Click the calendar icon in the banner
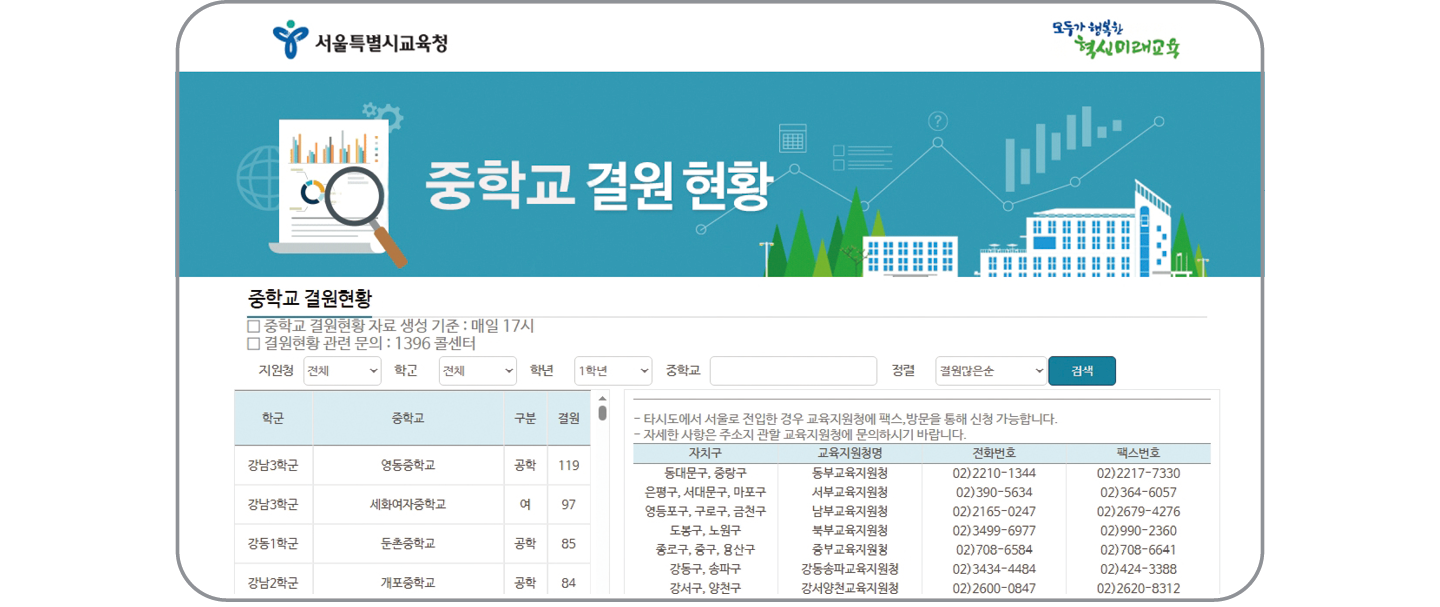 792,137
